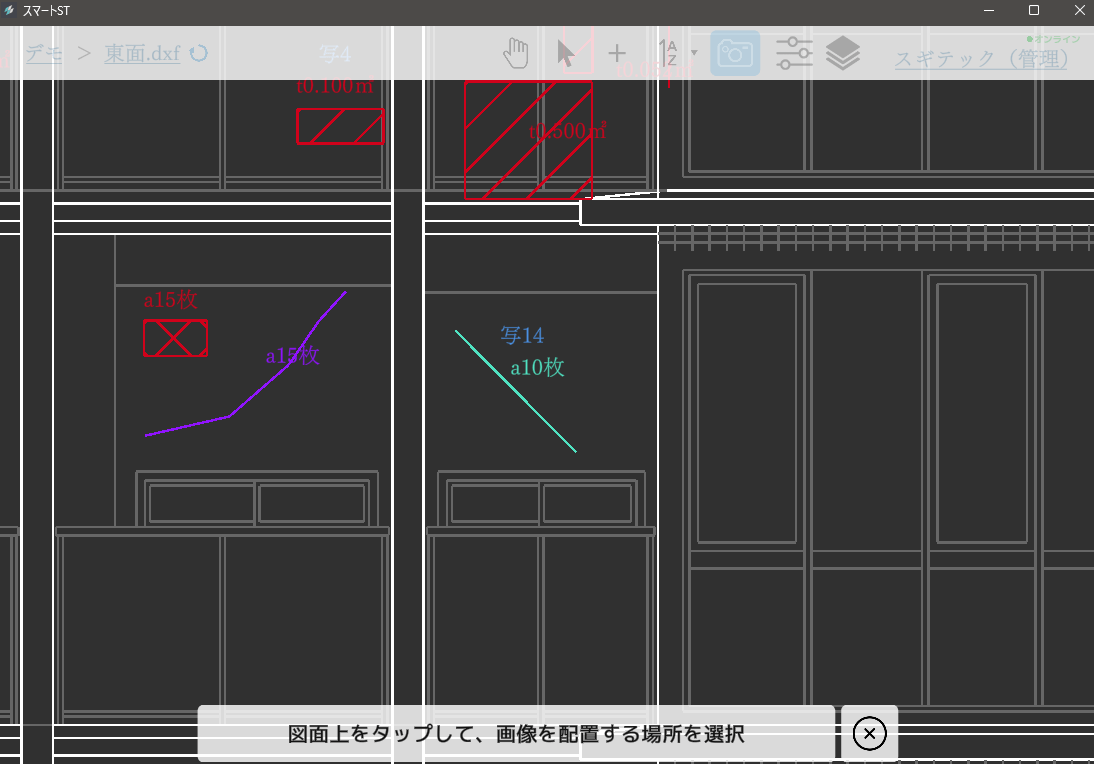Open the スギテック（管理） account link

[981, 58]
